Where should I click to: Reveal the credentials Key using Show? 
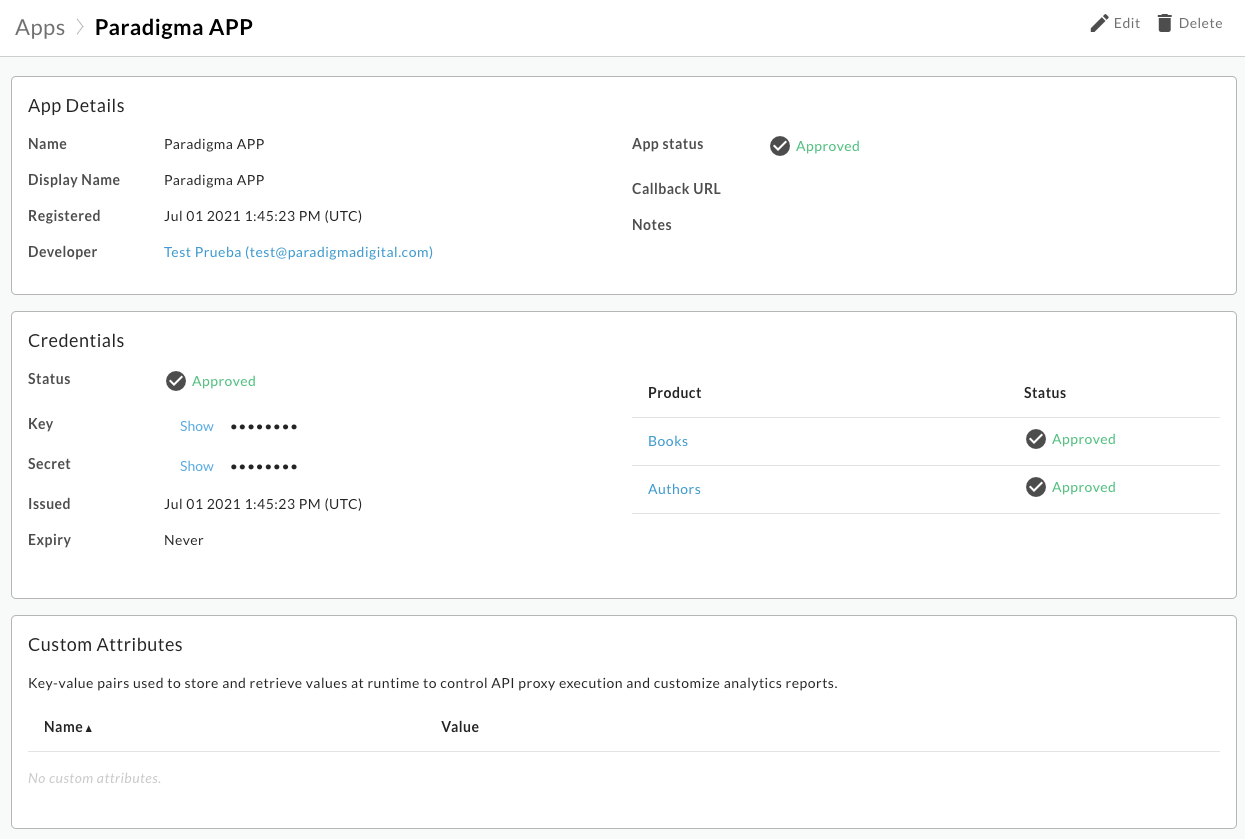pos(196,425)
